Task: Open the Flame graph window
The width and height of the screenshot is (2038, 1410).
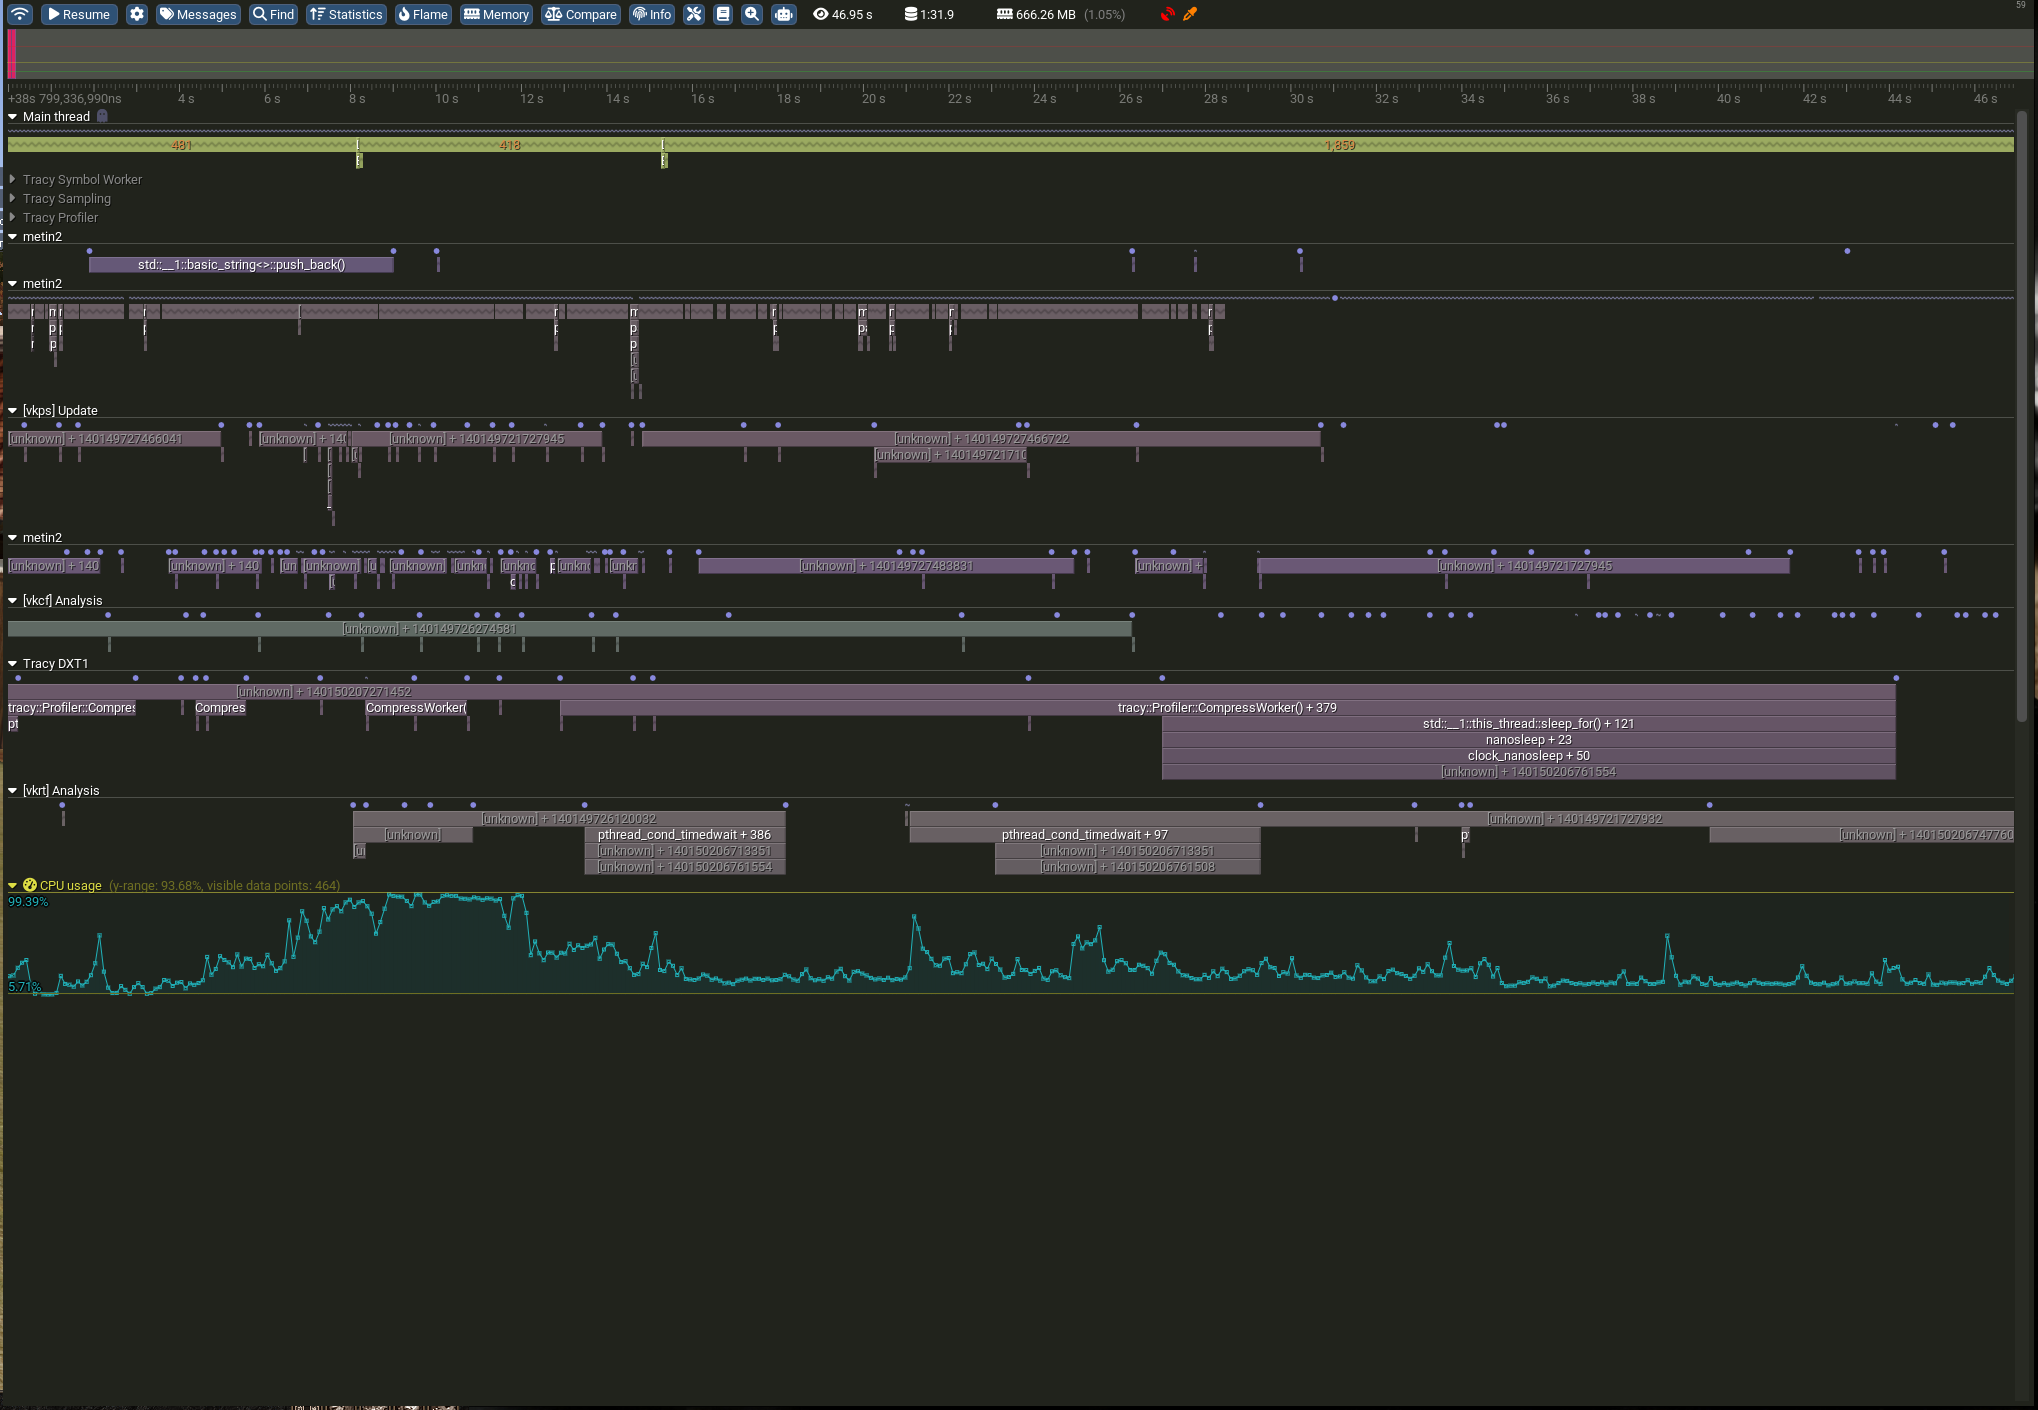Action: (423, 14)
